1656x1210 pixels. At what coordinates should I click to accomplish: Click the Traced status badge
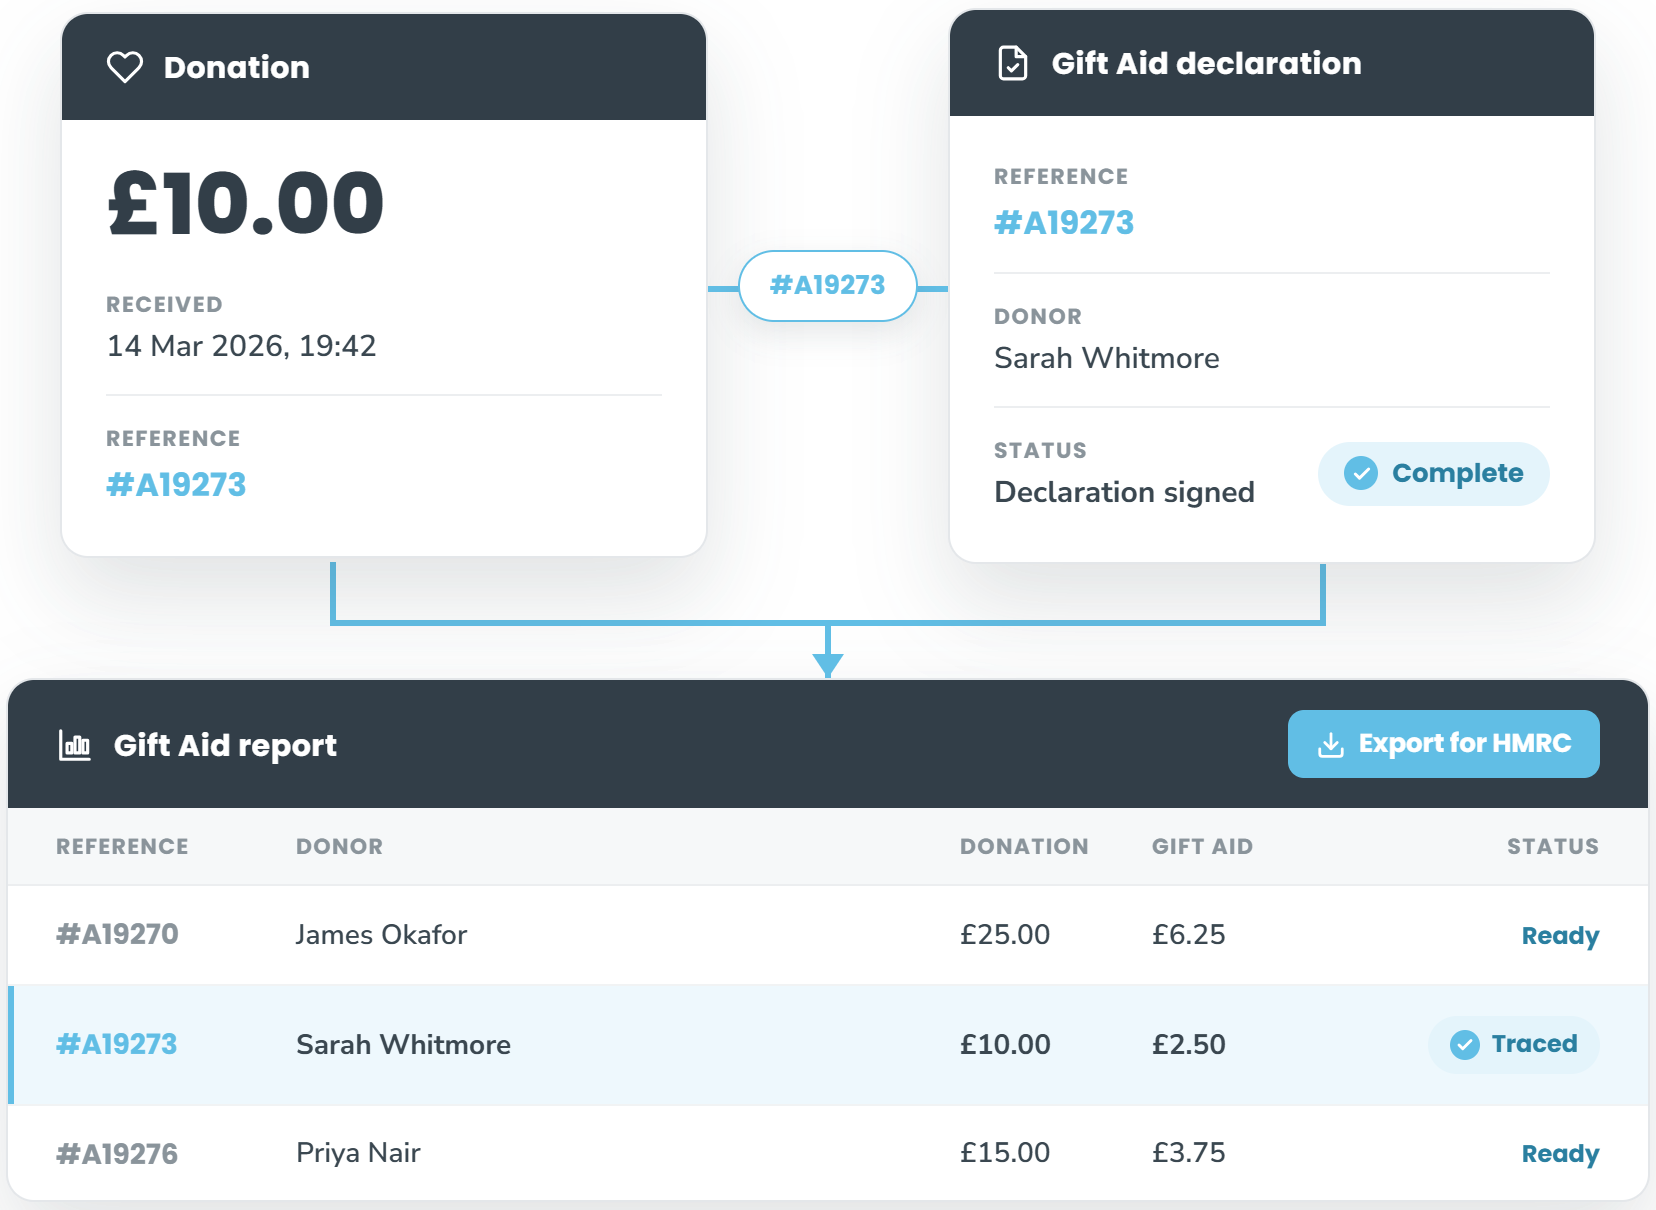(x=1513, y=1045)
